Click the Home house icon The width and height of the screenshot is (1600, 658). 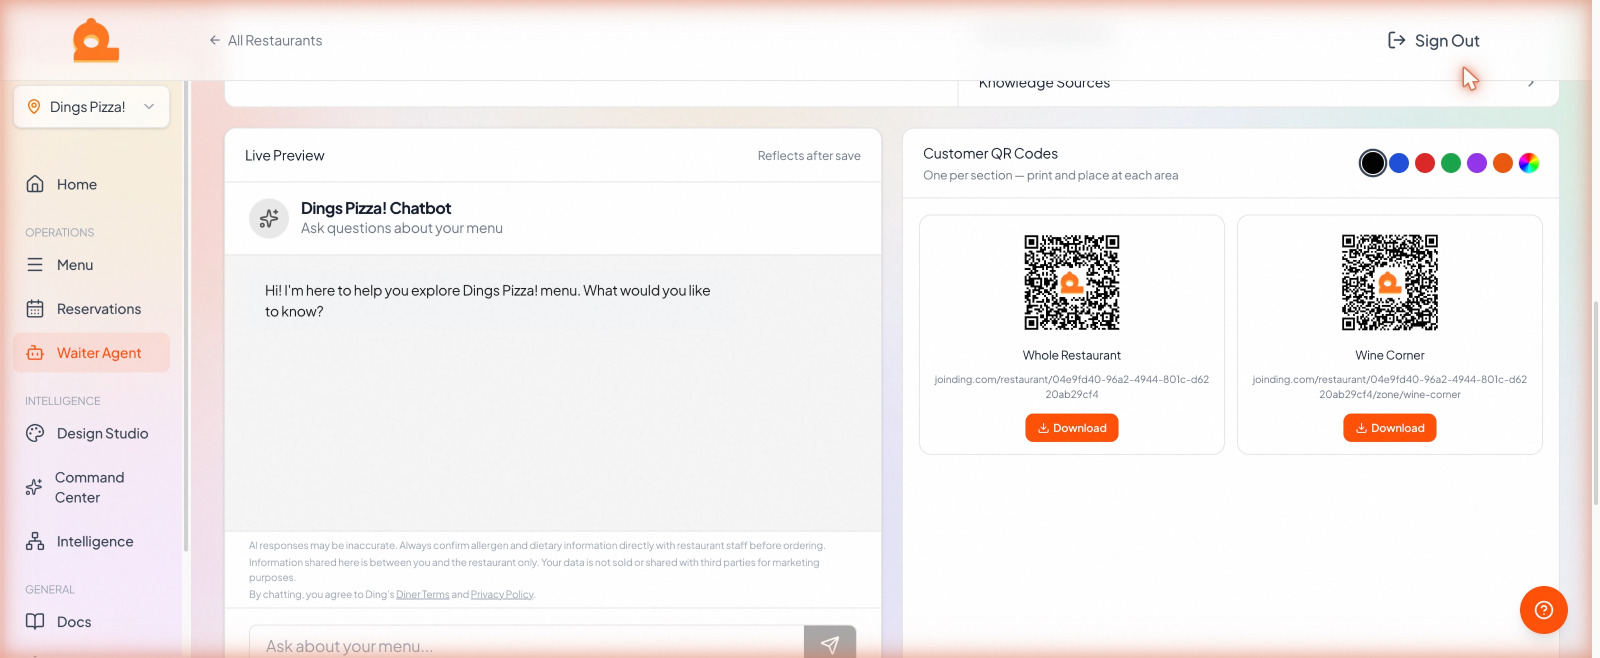35,184
